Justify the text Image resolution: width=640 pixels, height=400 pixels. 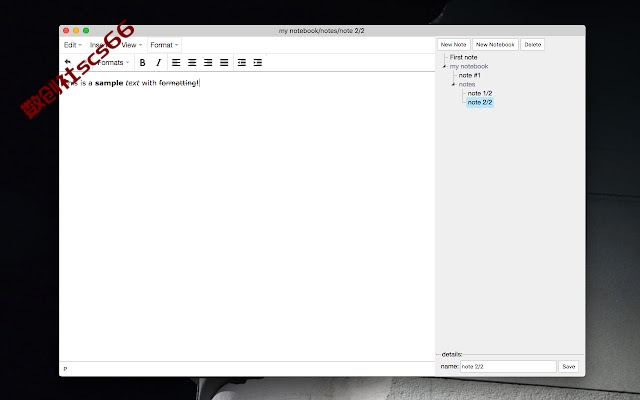point(224,62)
